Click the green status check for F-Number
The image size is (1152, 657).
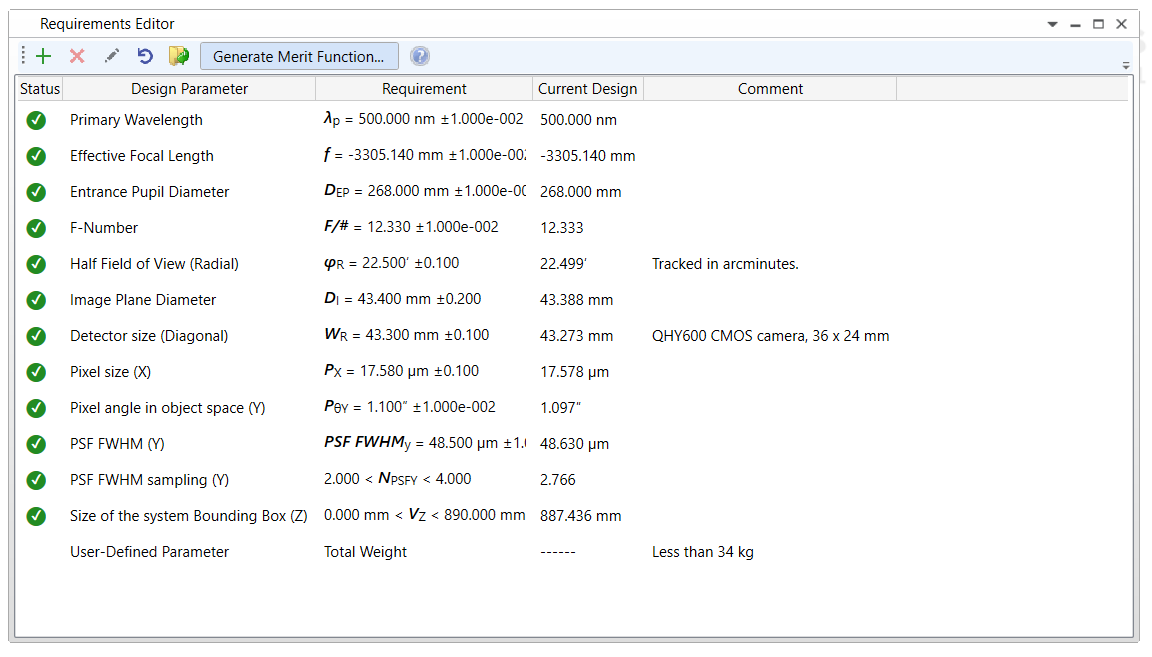[x=36, y=228]
